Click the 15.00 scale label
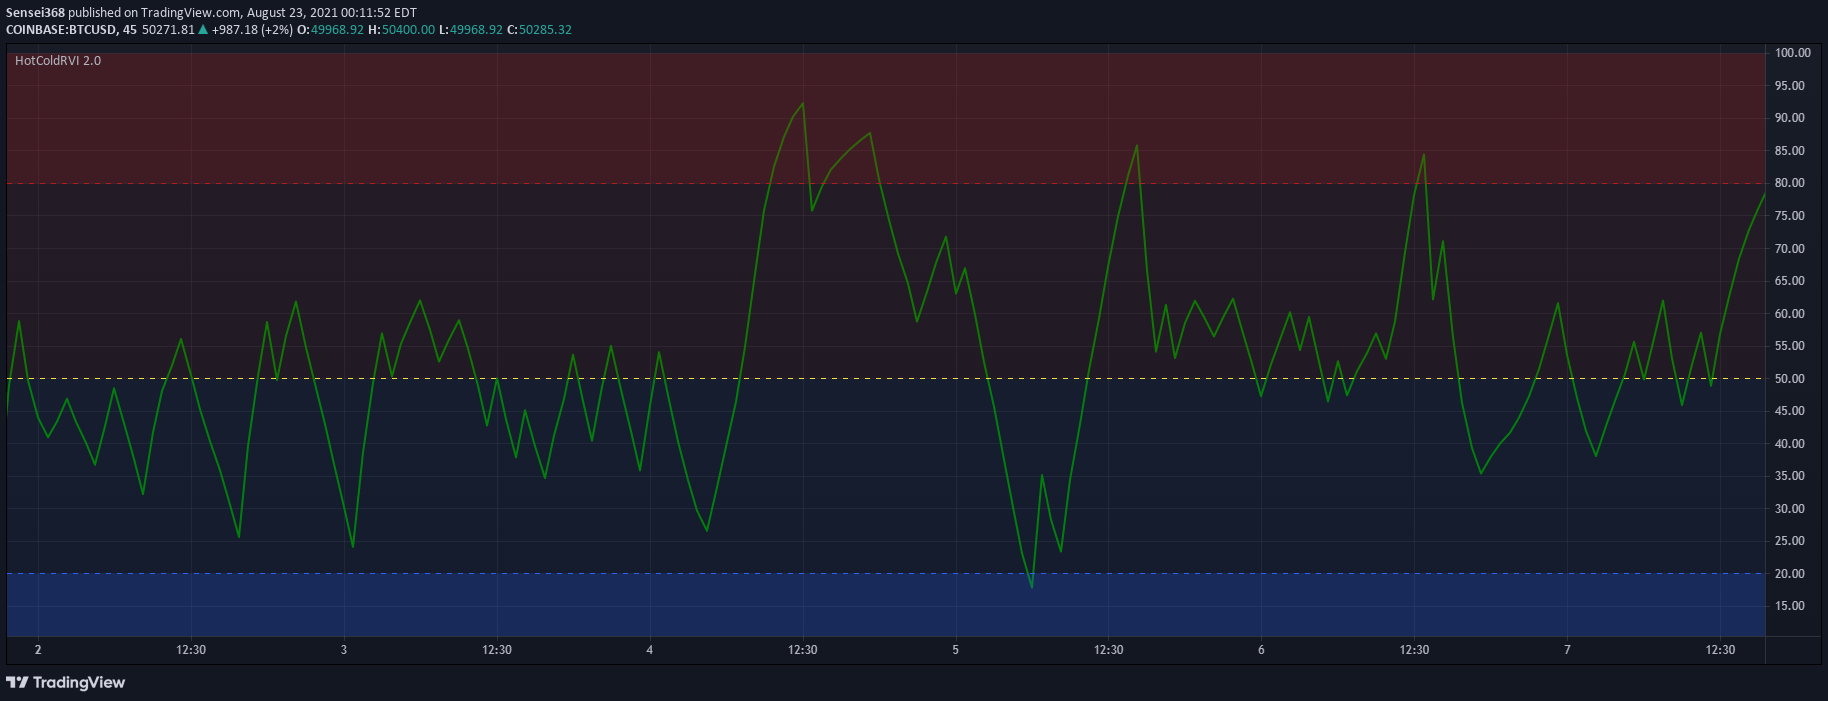 (x=1790, y=606)
